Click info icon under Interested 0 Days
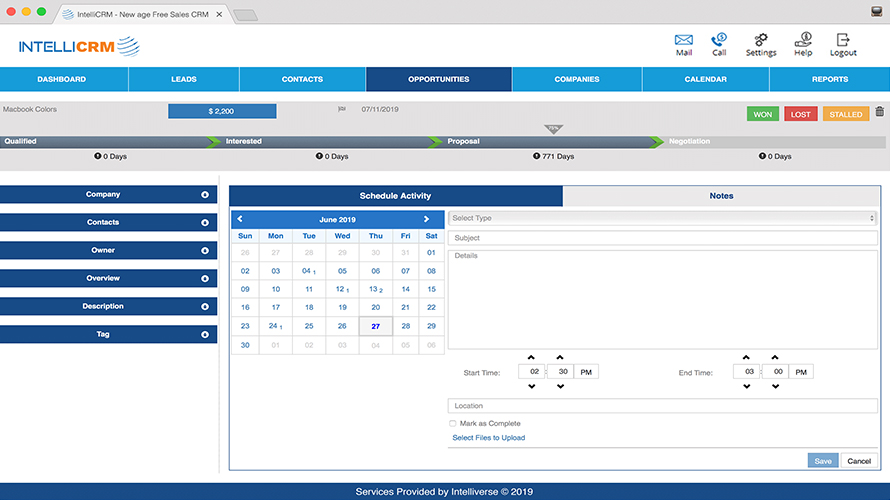Image resolution: width=890 pixels, height=500 pixels. 319,156
